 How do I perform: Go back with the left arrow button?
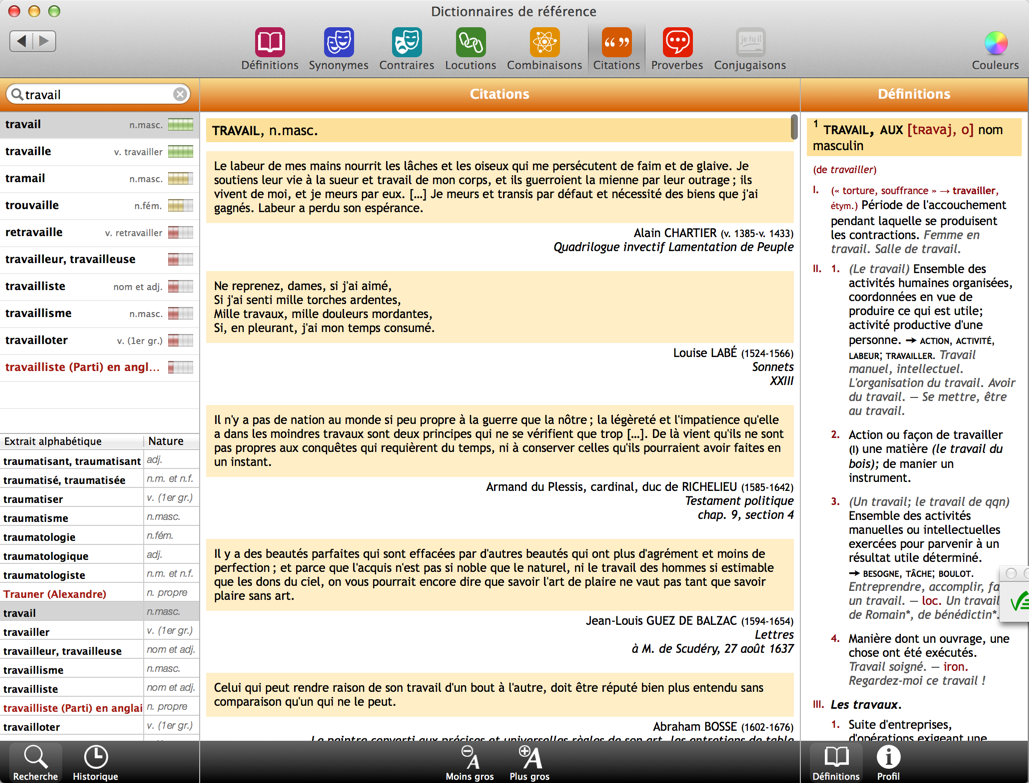click(21, 41)
